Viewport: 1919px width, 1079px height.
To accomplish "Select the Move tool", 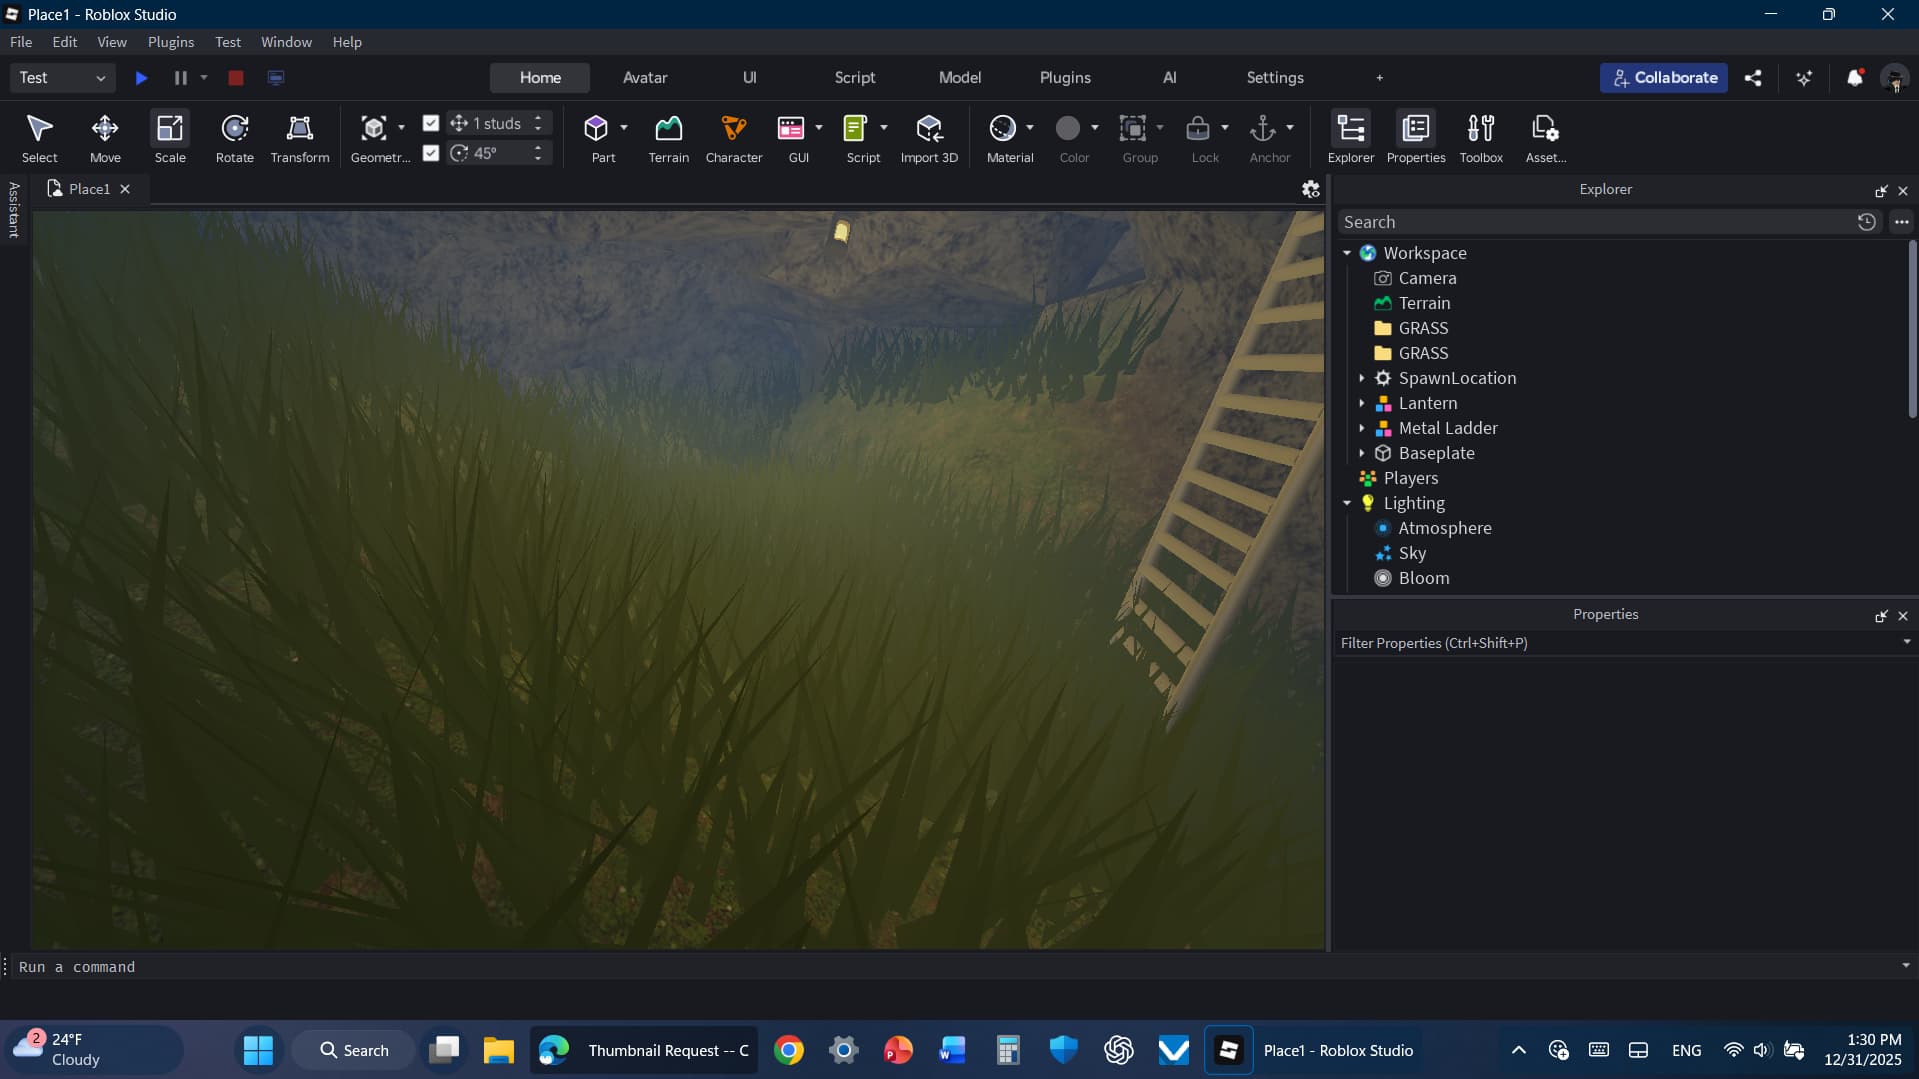I will pos(105,137).
